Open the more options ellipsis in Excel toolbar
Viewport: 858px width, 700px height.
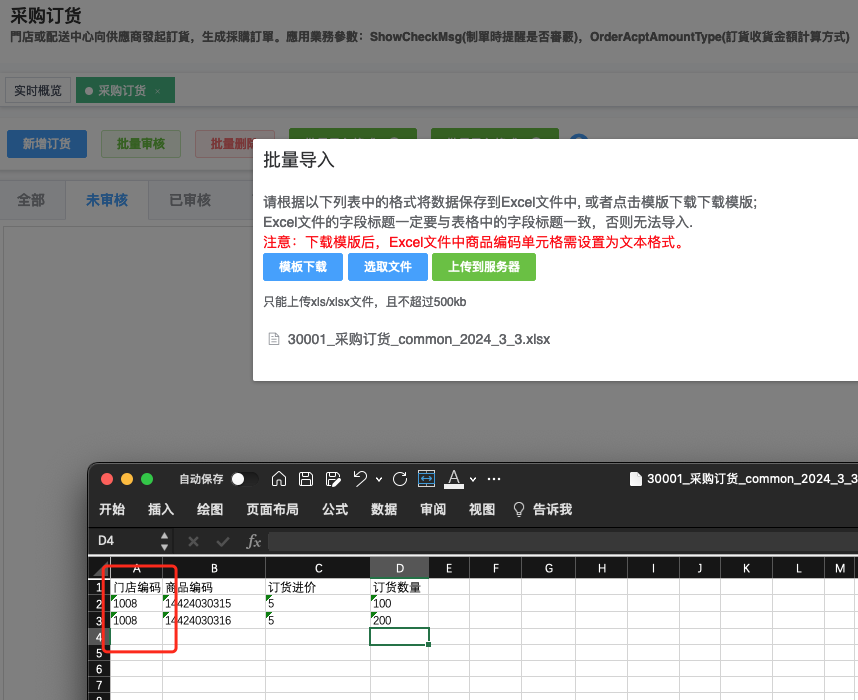tap(494, 479)
